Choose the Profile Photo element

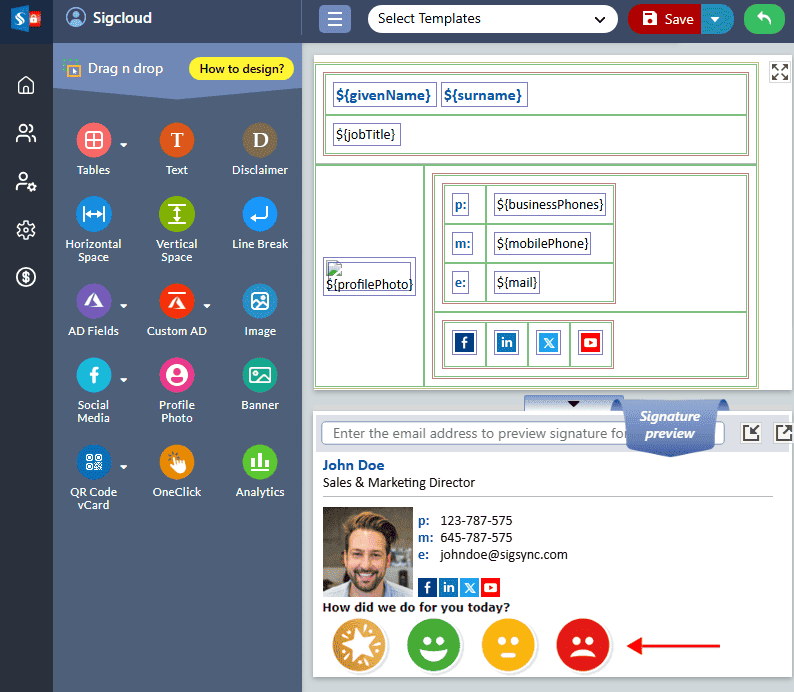click(x=177, y=375)
